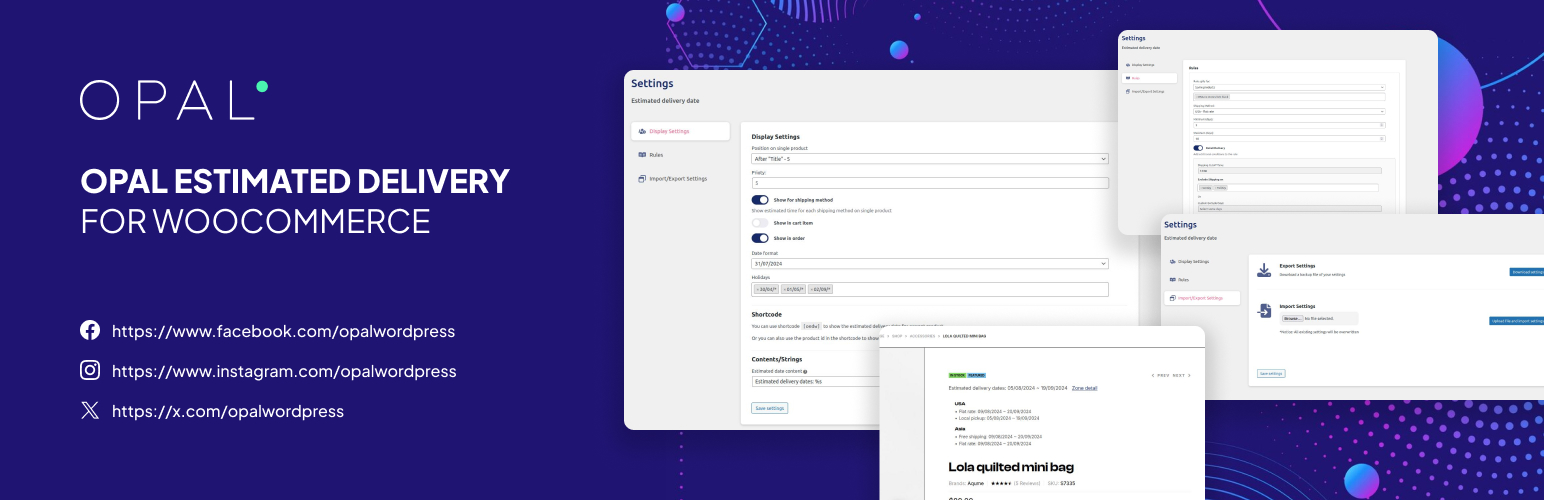The image size is (1544, 500).
Task: Click the OPAL logo
Action: [x=173, y=101]
